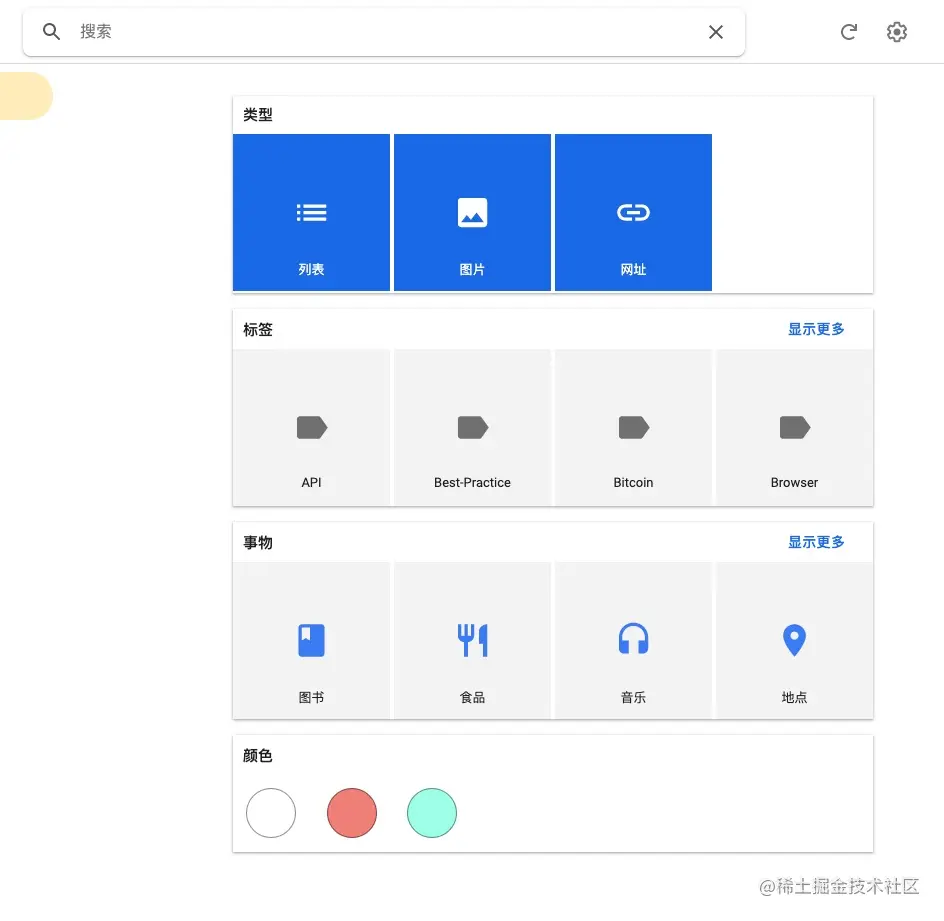Show more things via 显示更多 in 事物
This screenshot has height=921, width=944.
[x=816, y=542]
